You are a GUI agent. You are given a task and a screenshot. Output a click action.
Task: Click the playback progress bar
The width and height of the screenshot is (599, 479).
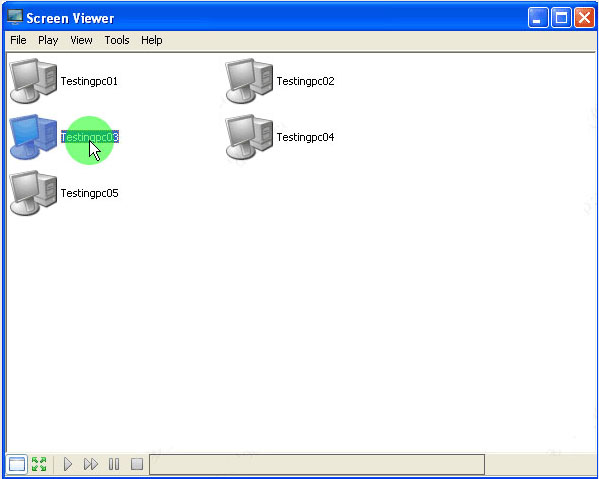(x=317, y=464)
